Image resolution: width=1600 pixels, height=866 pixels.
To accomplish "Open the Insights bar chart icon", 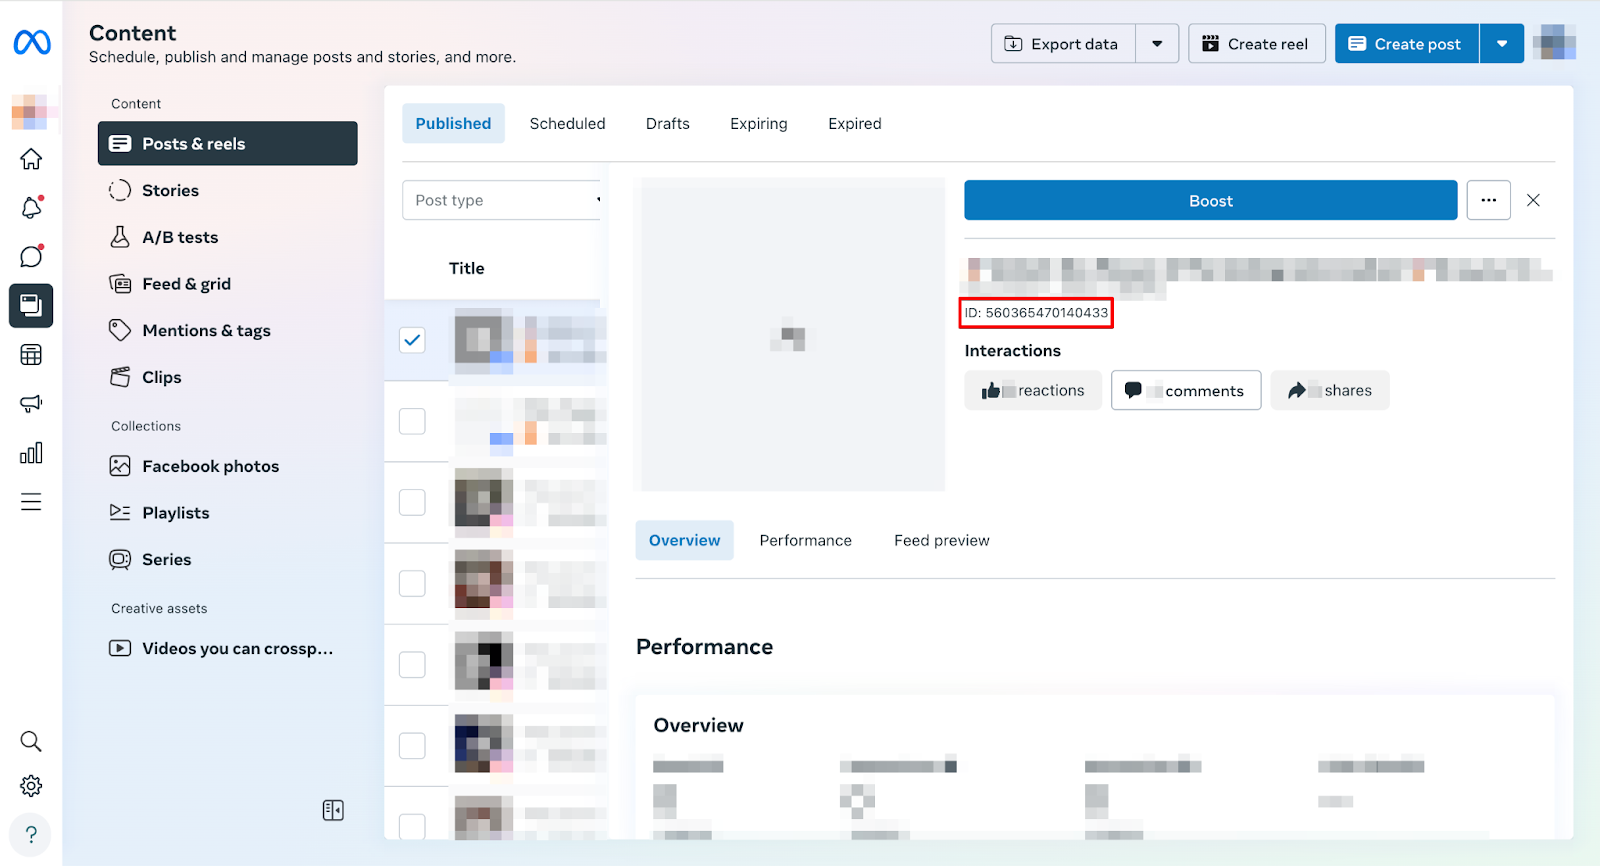I will pyautogui.click(x=31, y=453).
